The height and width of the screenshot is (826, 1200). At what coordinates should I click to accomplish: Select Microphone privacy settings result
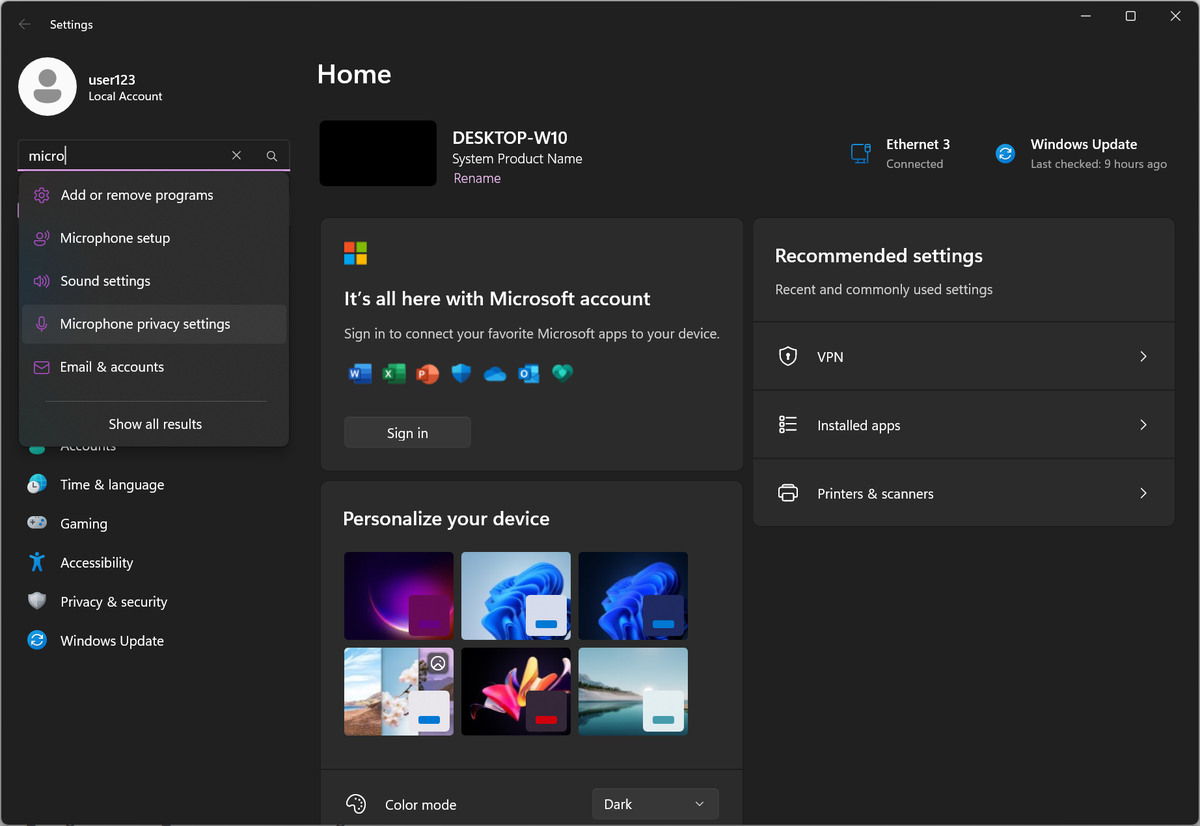pos(154,324)
